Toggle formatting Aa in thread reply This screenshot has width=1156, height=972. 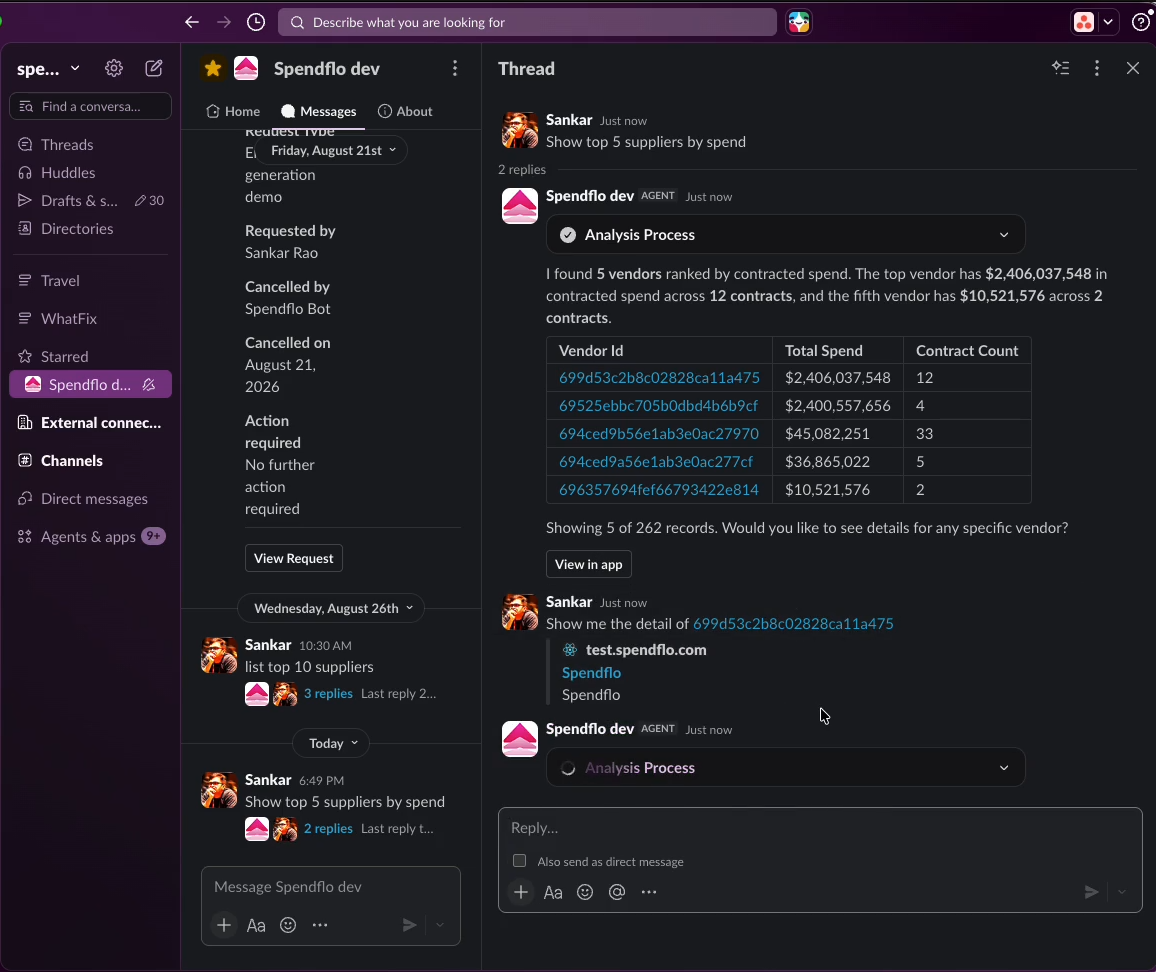(553, 892)
